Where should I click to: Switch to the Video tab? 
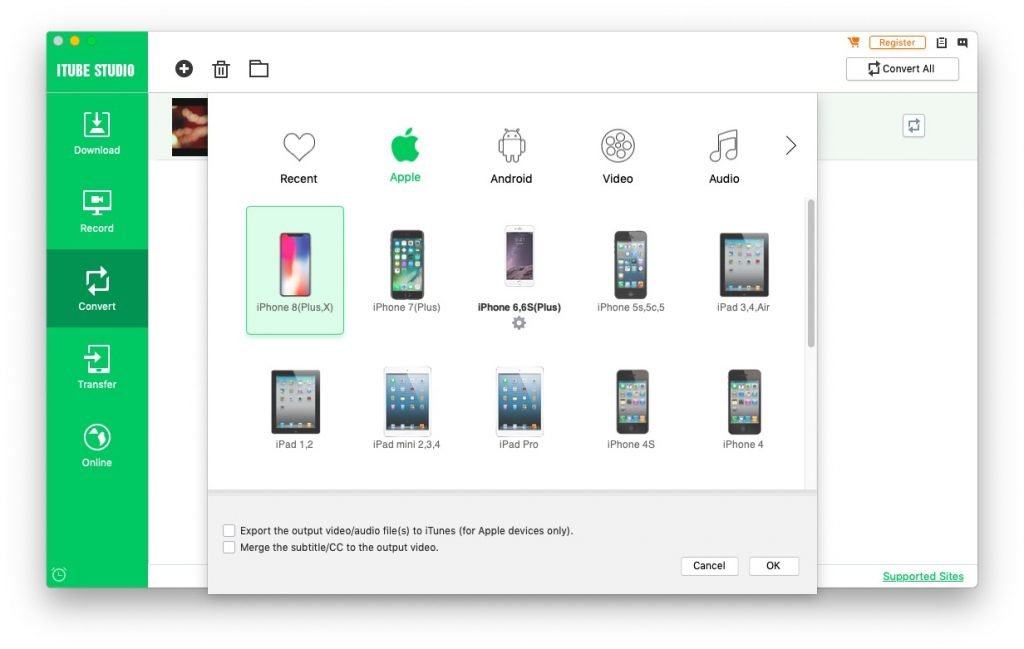click(618, 157)
